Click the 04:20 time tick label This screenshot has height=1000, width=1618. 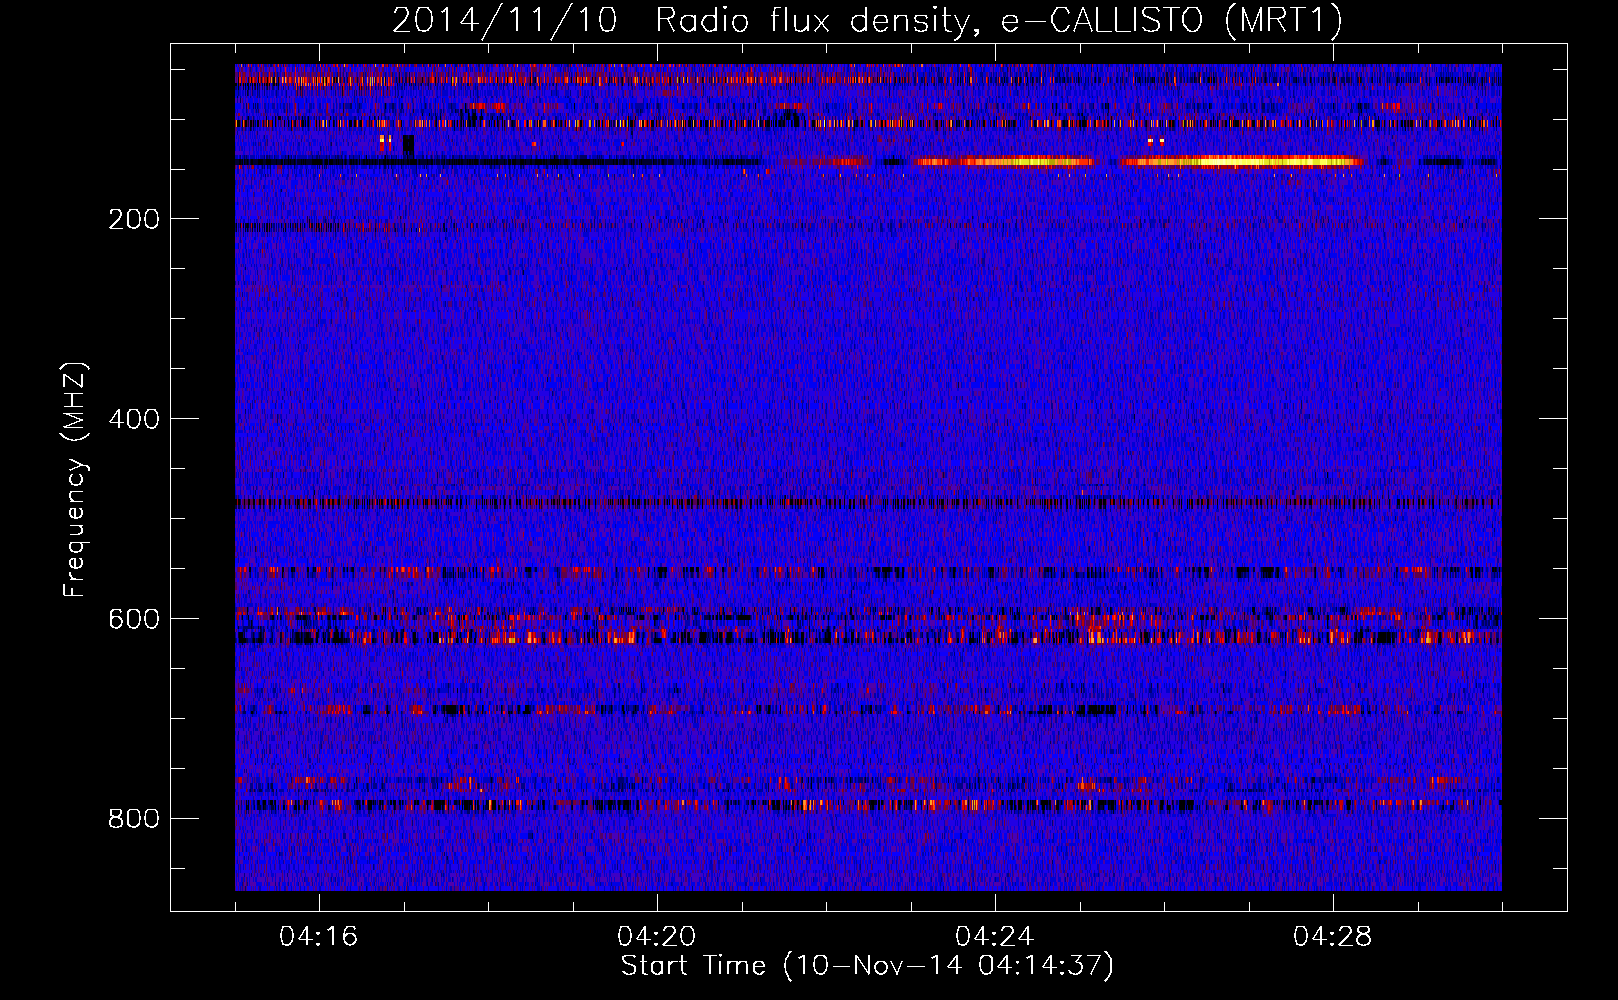(657, 937)
